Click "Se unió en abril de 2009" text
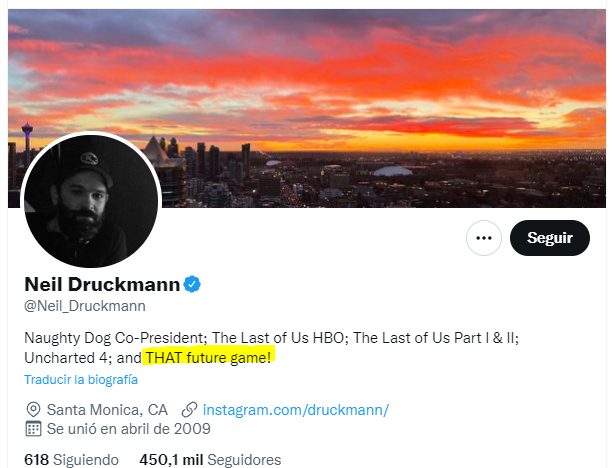Viewport: 613px width, 468px height. (x=129, y=429)
